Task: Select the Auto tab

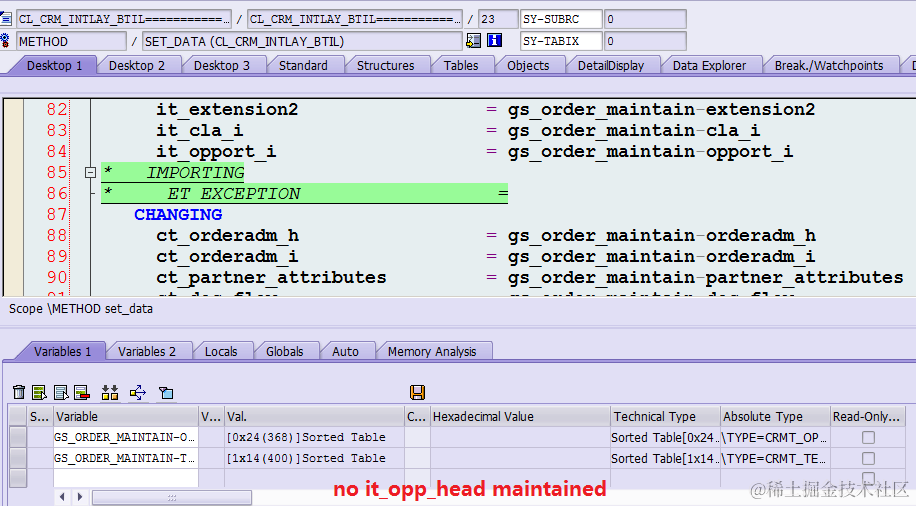Action: [345, 351]
